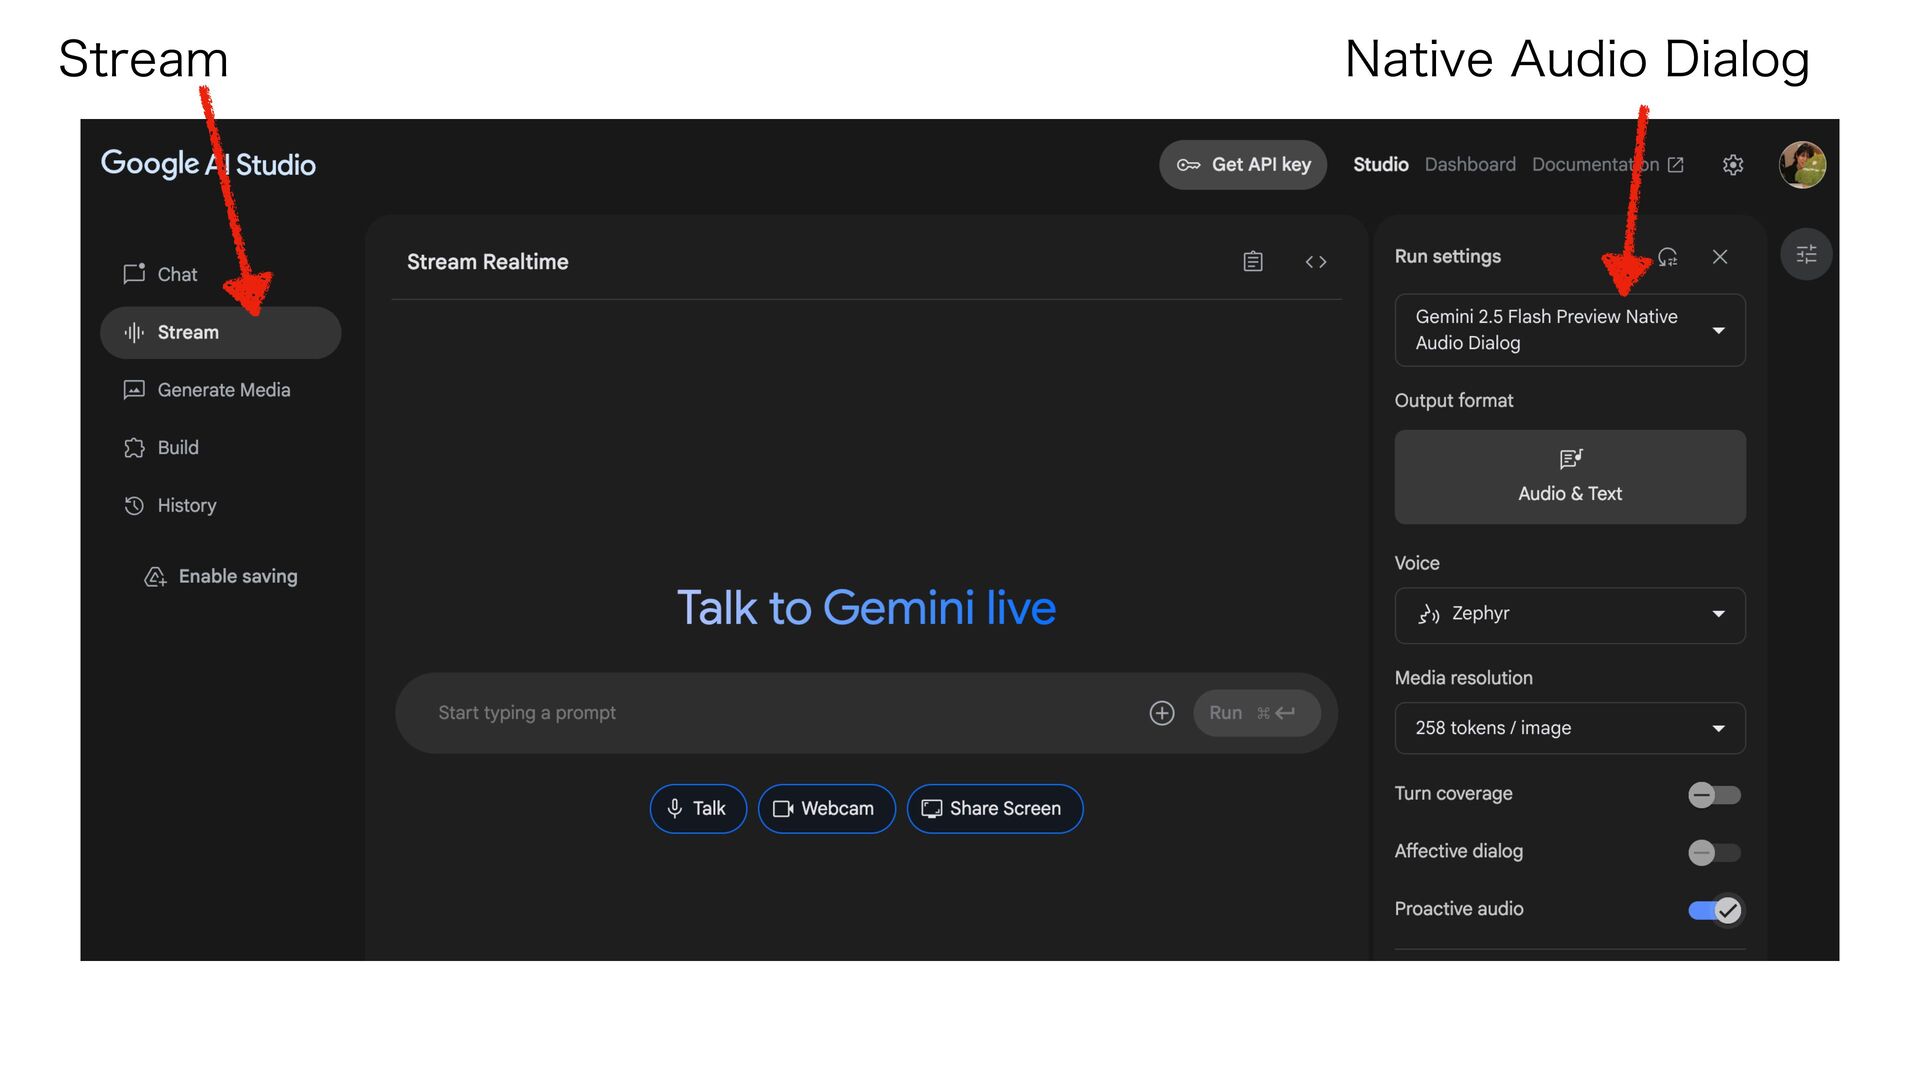Screen dimensions: 1920x1080
Task: Expand the Zephyr voice dropdown
Action: (1569, 614)
